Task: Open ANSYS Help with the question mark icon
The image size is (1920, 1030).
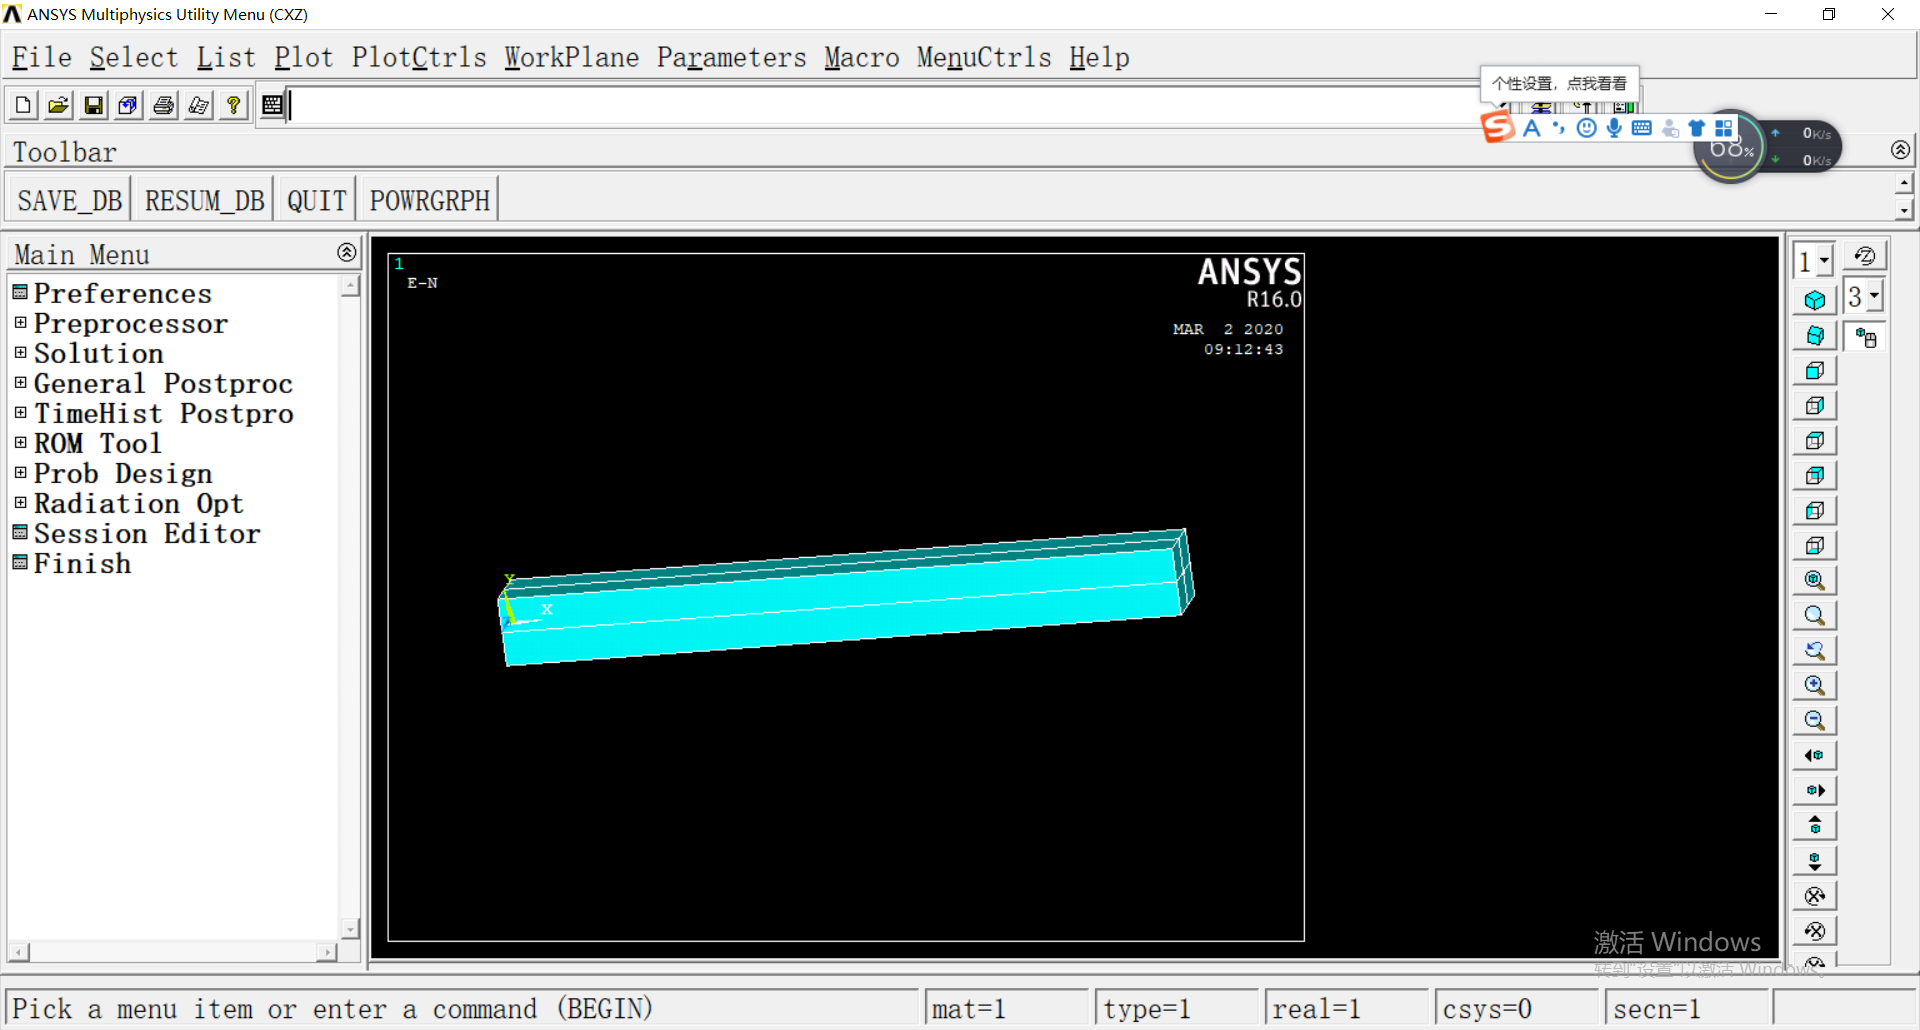Action: pos(233,104)
